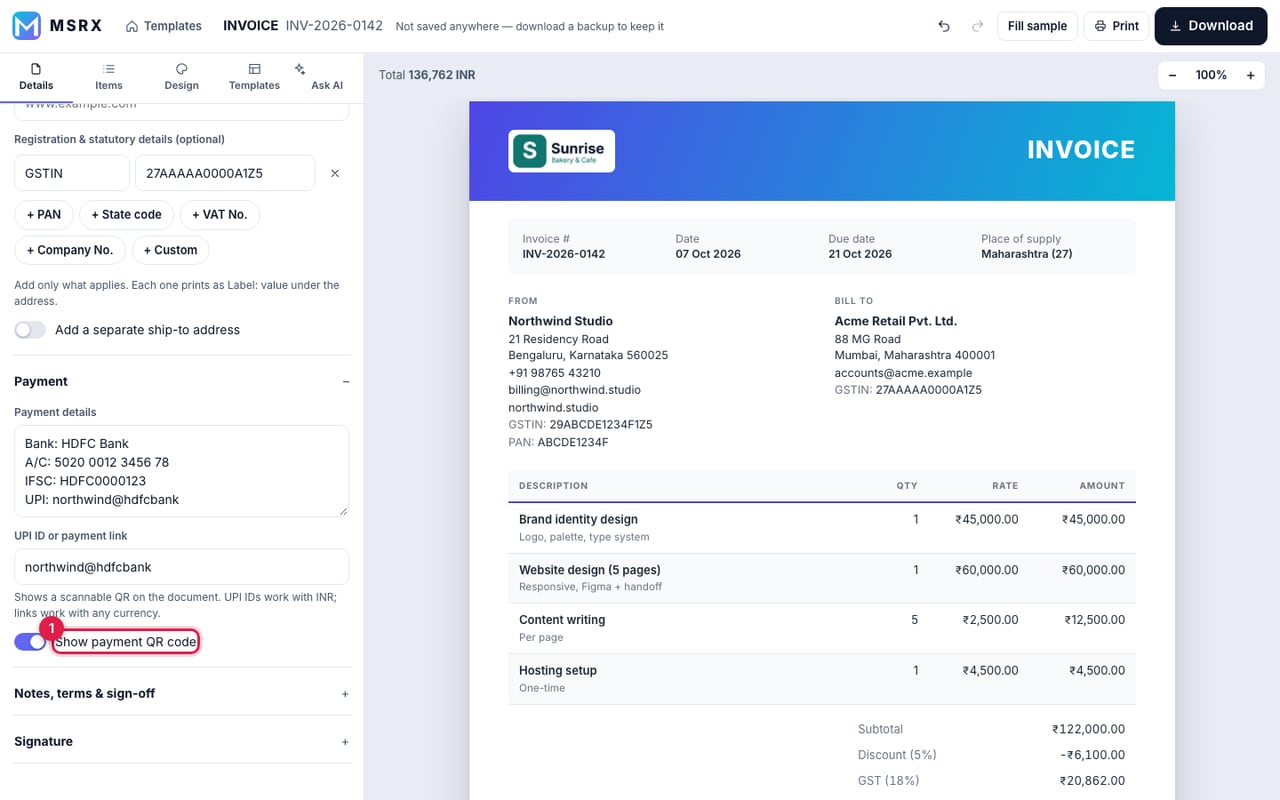Edit the GSTIN label field

[72, 173]
